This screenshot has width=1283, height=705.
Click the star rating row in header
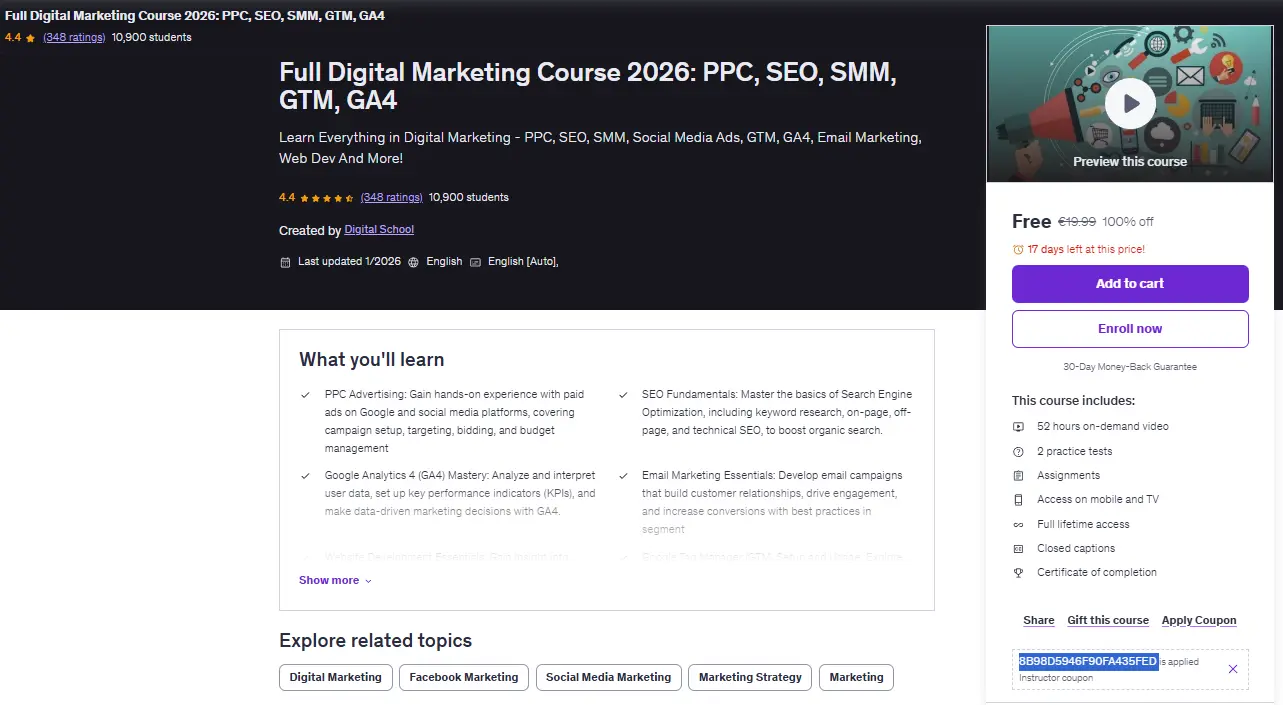tap(326, 198)
